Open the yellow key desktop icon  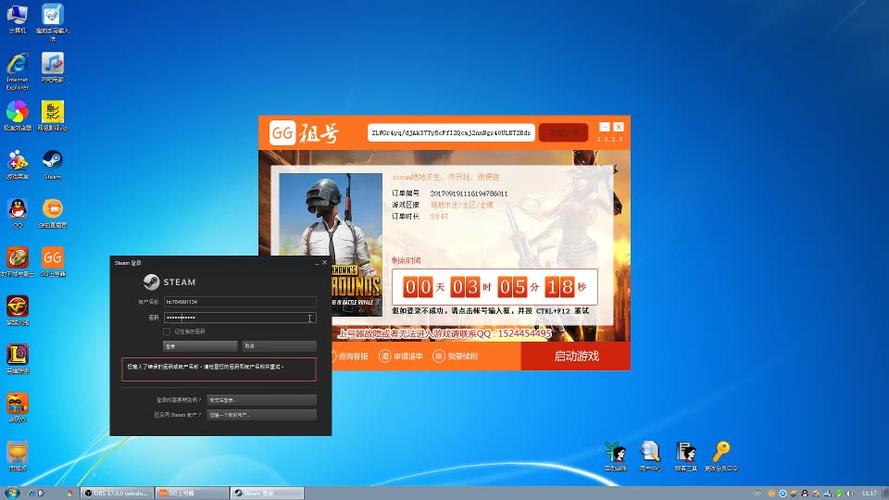[x=721, y=456]
